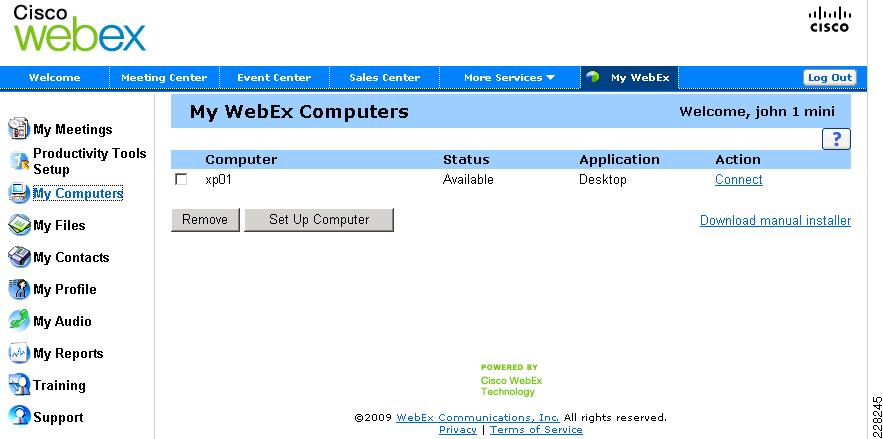Select My Computers text link
The image size is (883, 439).
click(x=78, y=194)
